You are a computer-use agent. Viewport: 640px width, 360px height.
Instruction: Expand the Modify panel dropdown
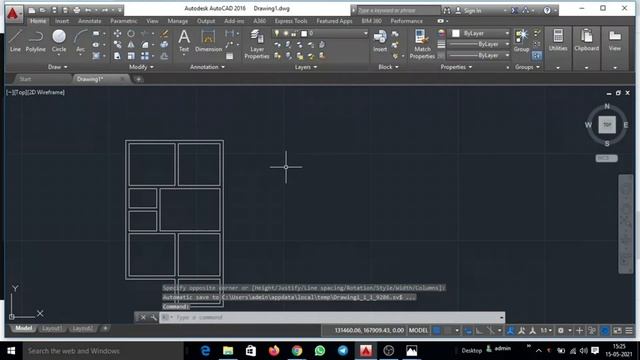[x=141, y=67]
